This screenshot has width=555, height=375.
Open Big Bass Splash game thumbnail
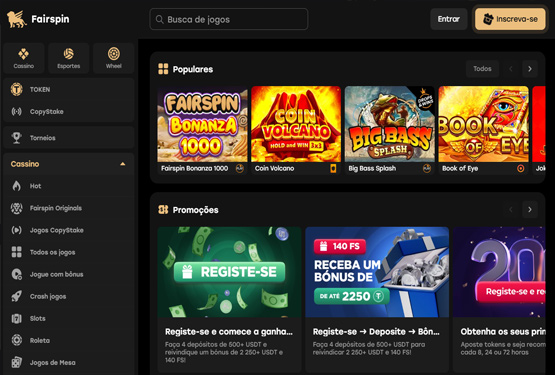click(390, 124)
